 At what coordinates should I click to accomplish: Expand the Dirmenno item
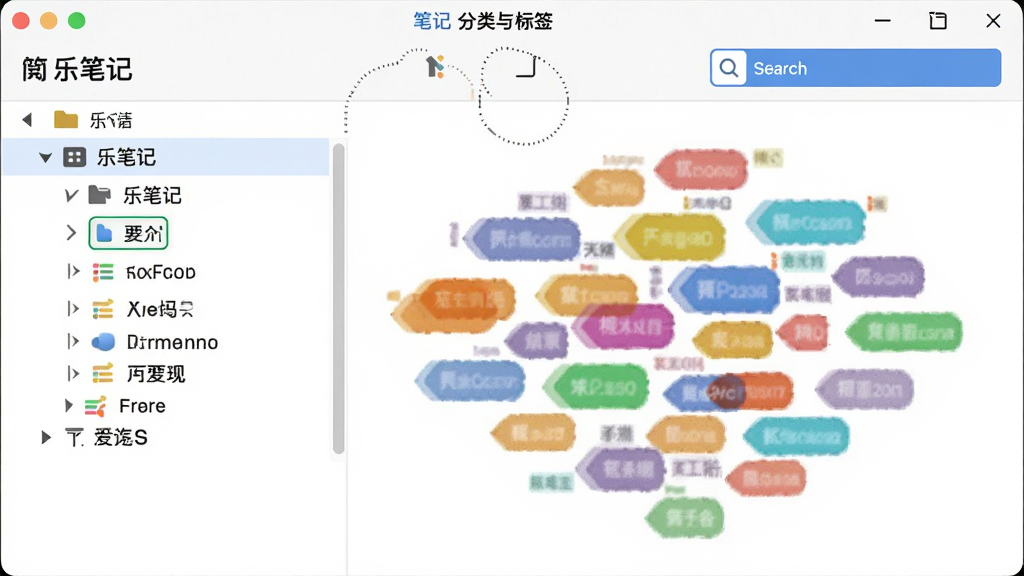click(x=73, y=341)
